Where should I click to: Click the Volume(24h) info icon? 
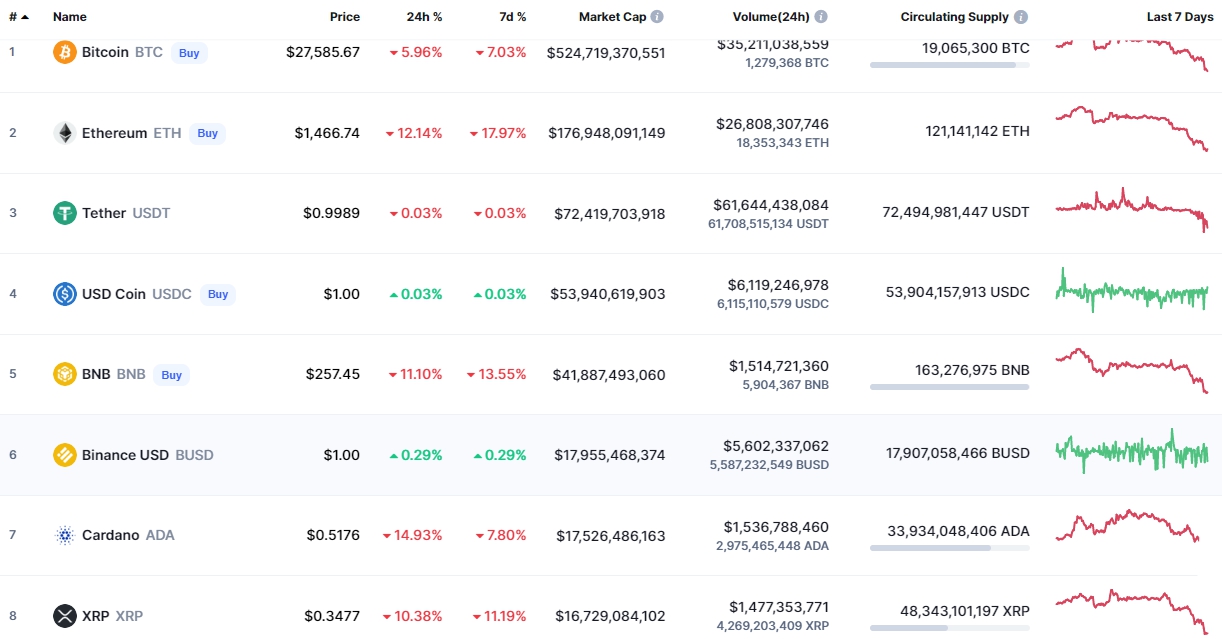[821, 17]
